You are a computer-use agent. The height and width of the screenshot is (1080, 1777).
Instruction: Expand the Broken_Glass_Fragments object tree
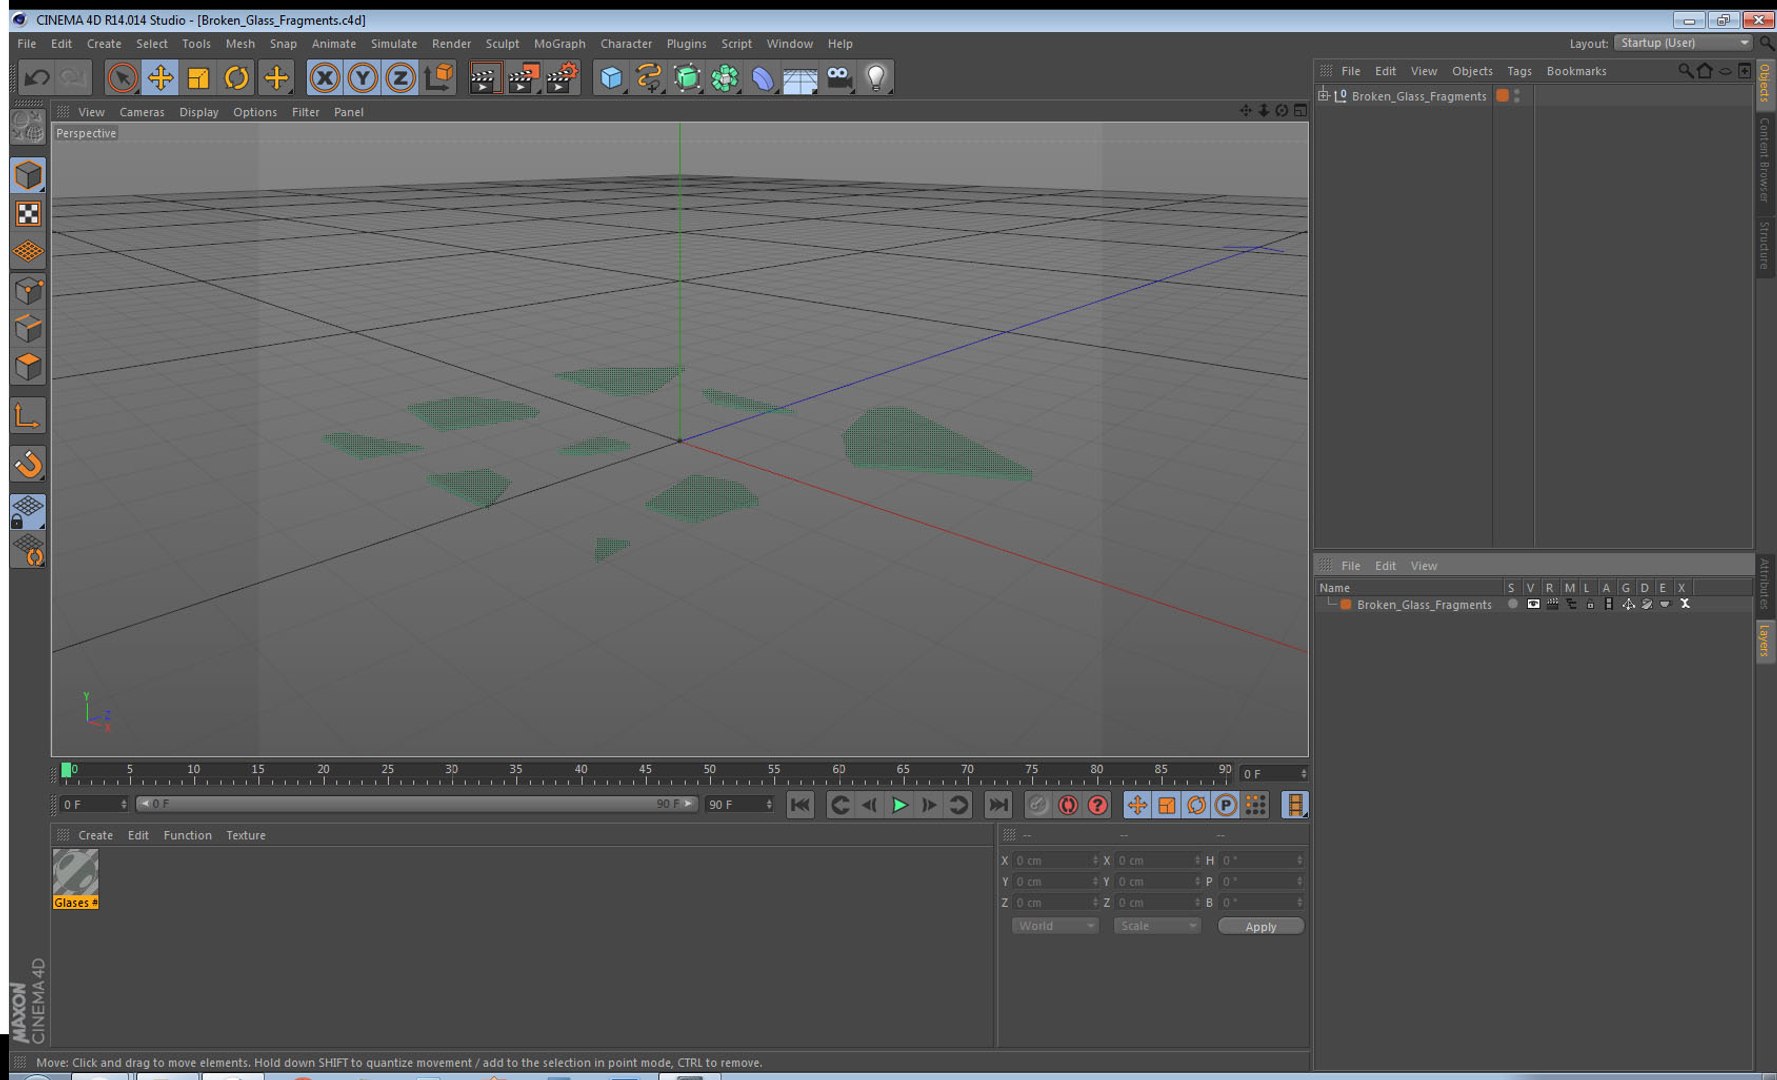(1323, 96)
